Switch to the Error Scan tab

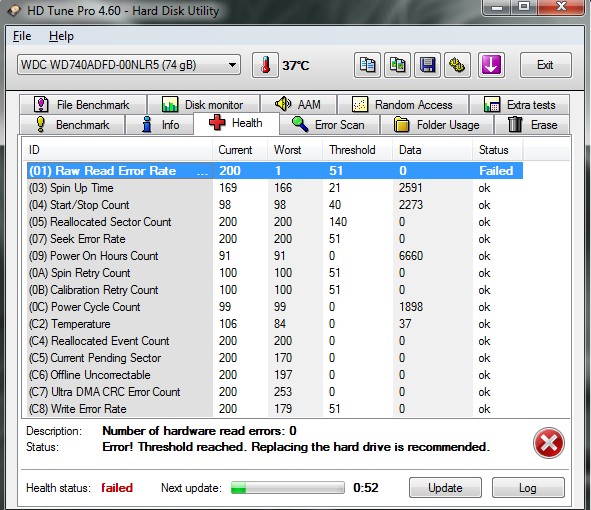[329, 125]
